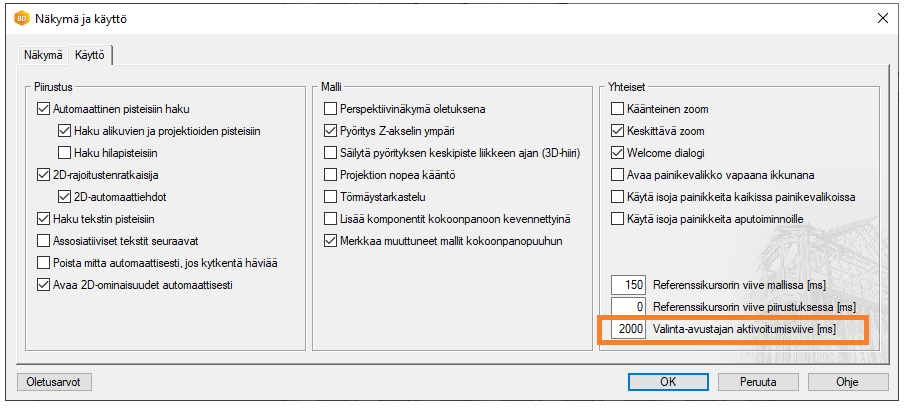The height and width of the screenshot is (410, 905).
Task: Enable Törmäystarkastelu checkbox
Action: (331, 196)
